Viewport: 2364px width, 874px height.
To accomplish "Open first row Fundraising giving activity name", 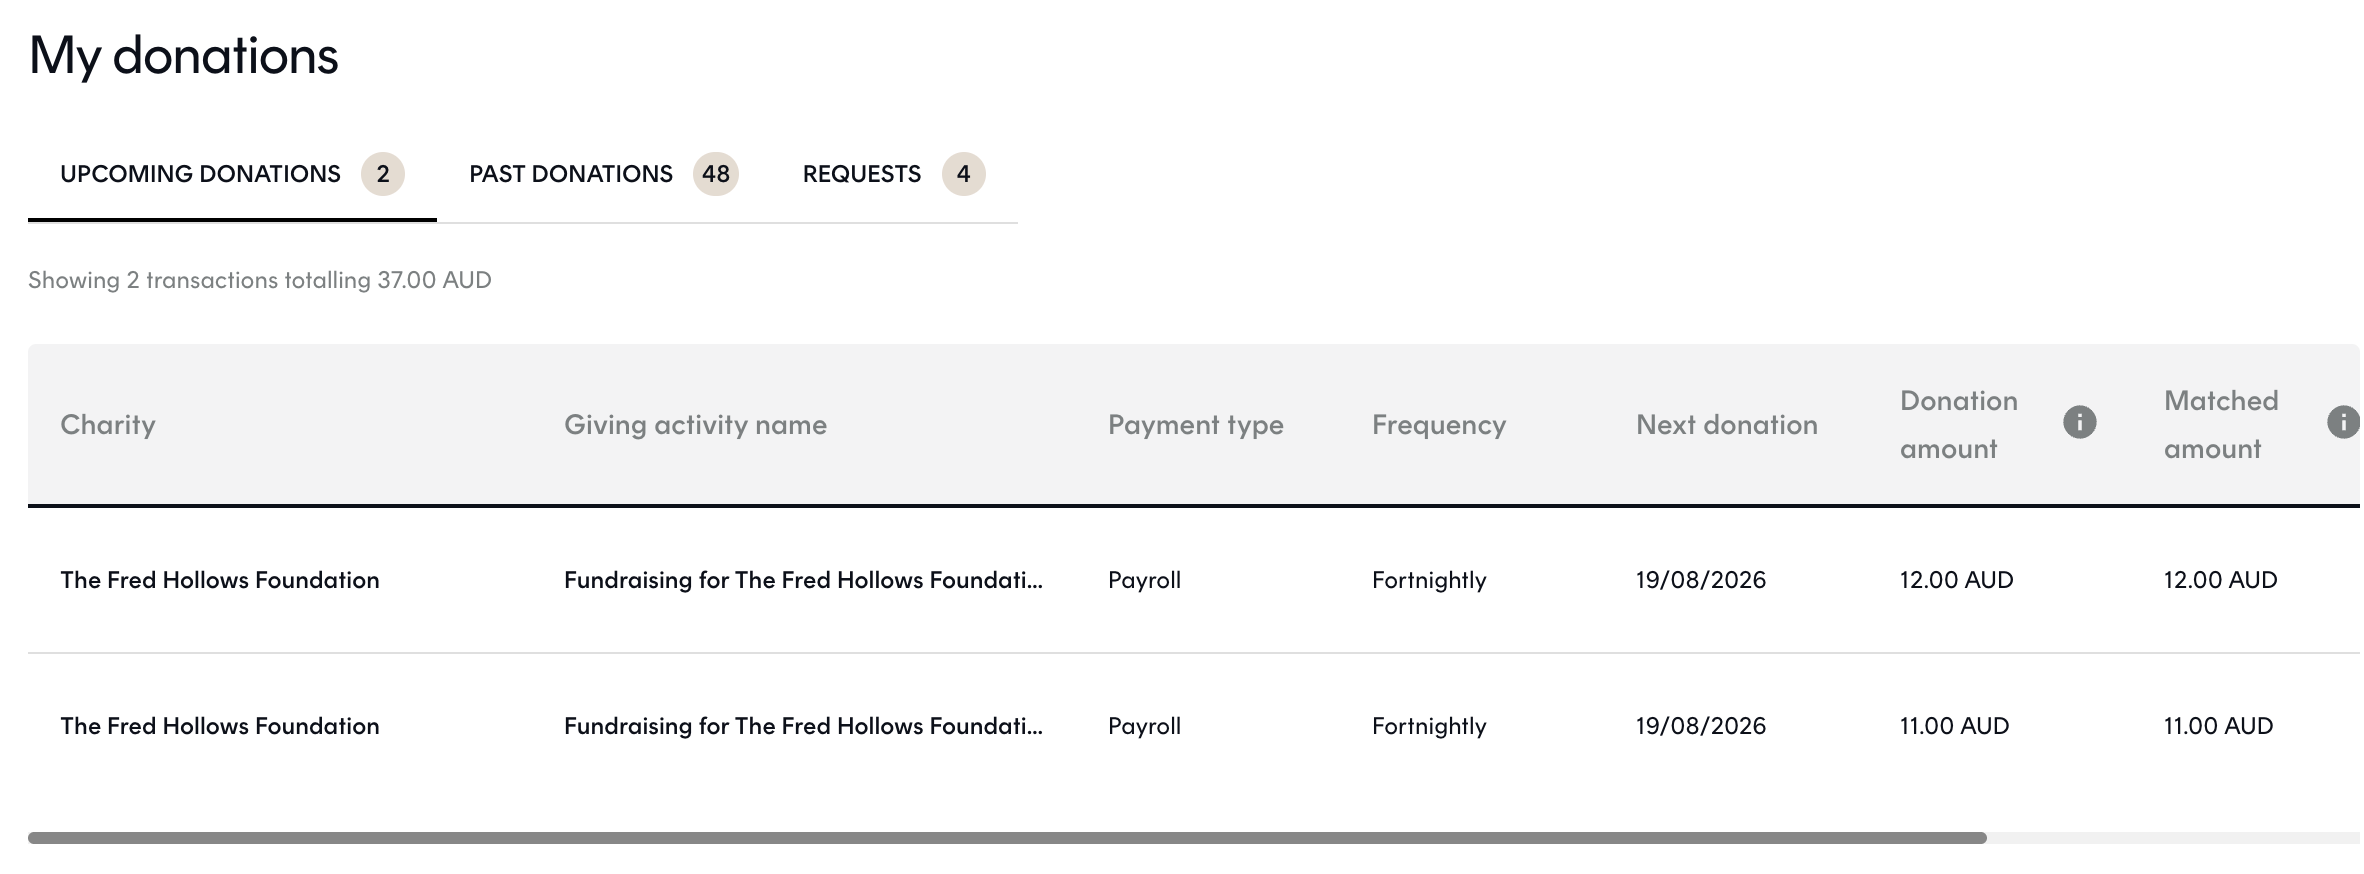I will point(803,580).
